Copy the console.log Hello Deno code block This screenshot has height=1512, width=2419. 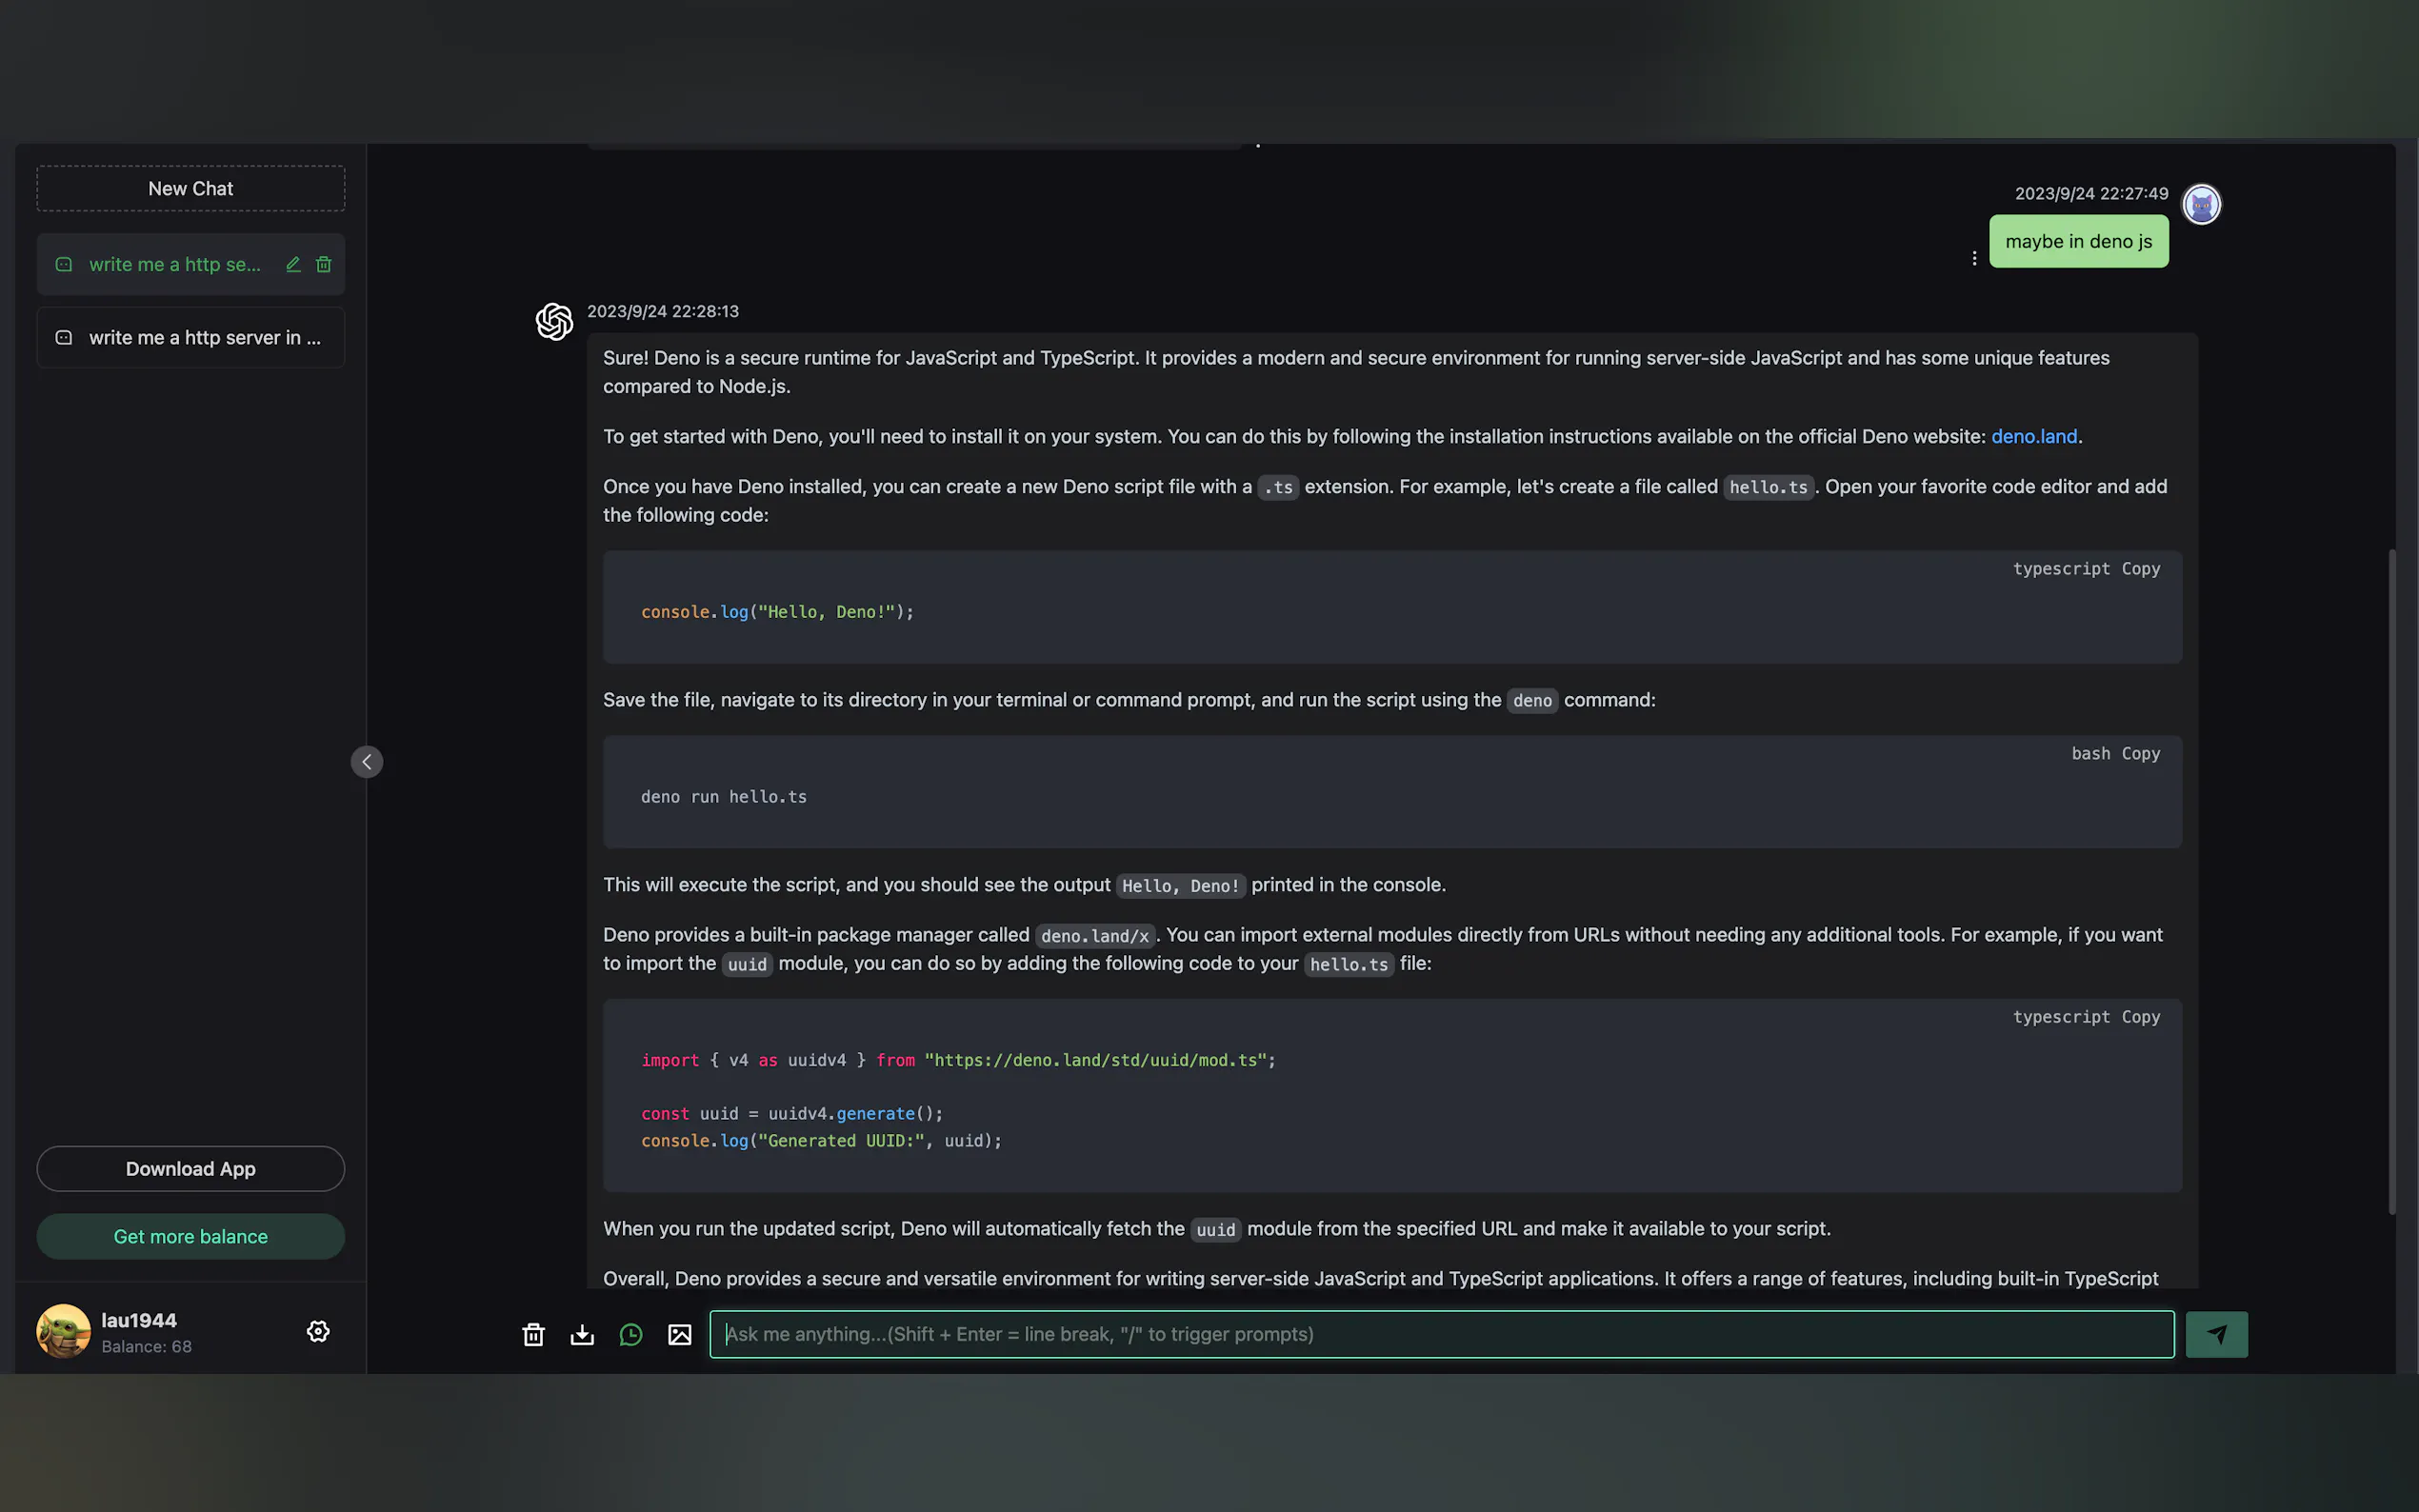pos(2140,569)
